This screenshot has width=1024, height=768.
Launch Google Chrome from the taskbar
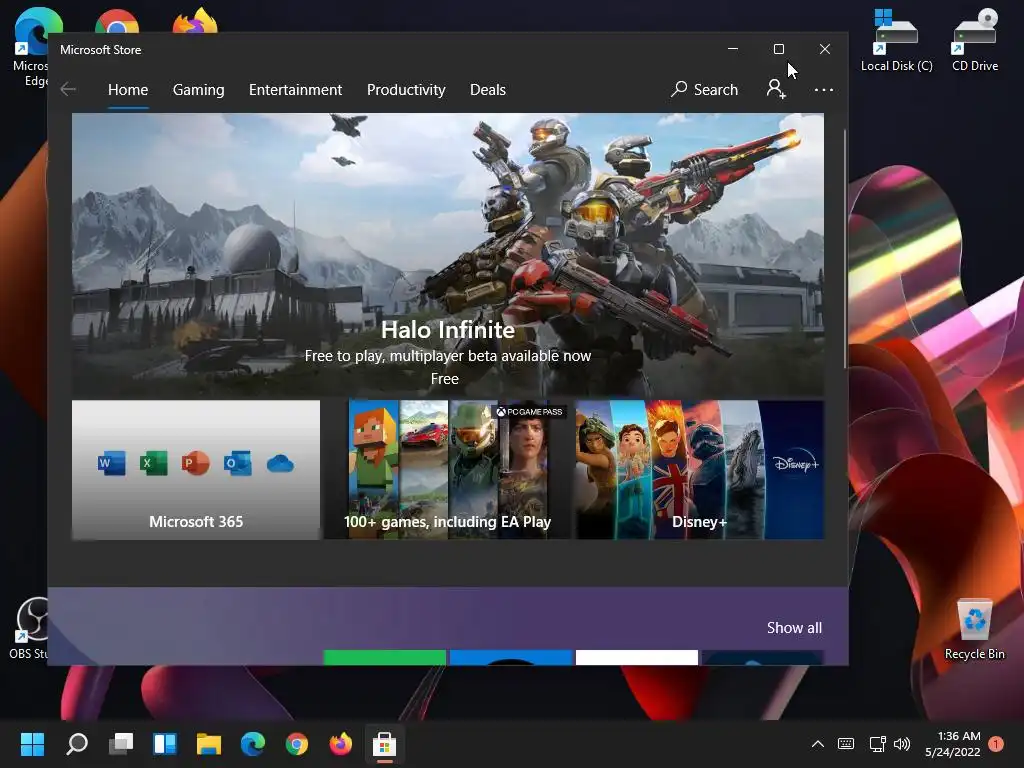tap(296, 744)
